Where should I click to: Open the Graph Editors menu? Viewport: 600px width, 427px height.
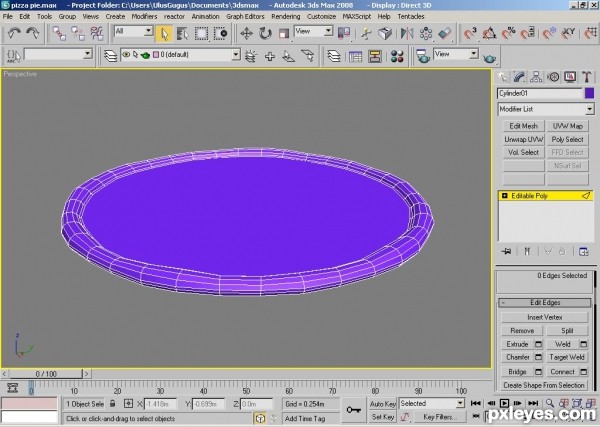coord(245,16)
